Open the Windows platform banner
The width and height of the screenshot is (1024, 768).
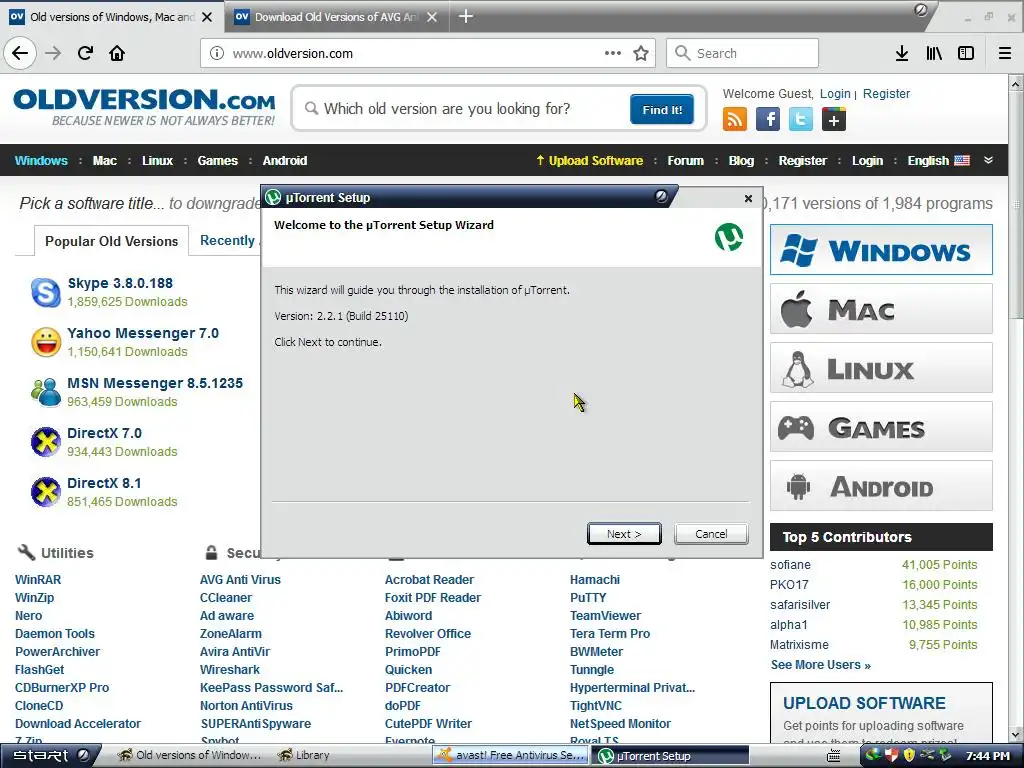[881, 249]
